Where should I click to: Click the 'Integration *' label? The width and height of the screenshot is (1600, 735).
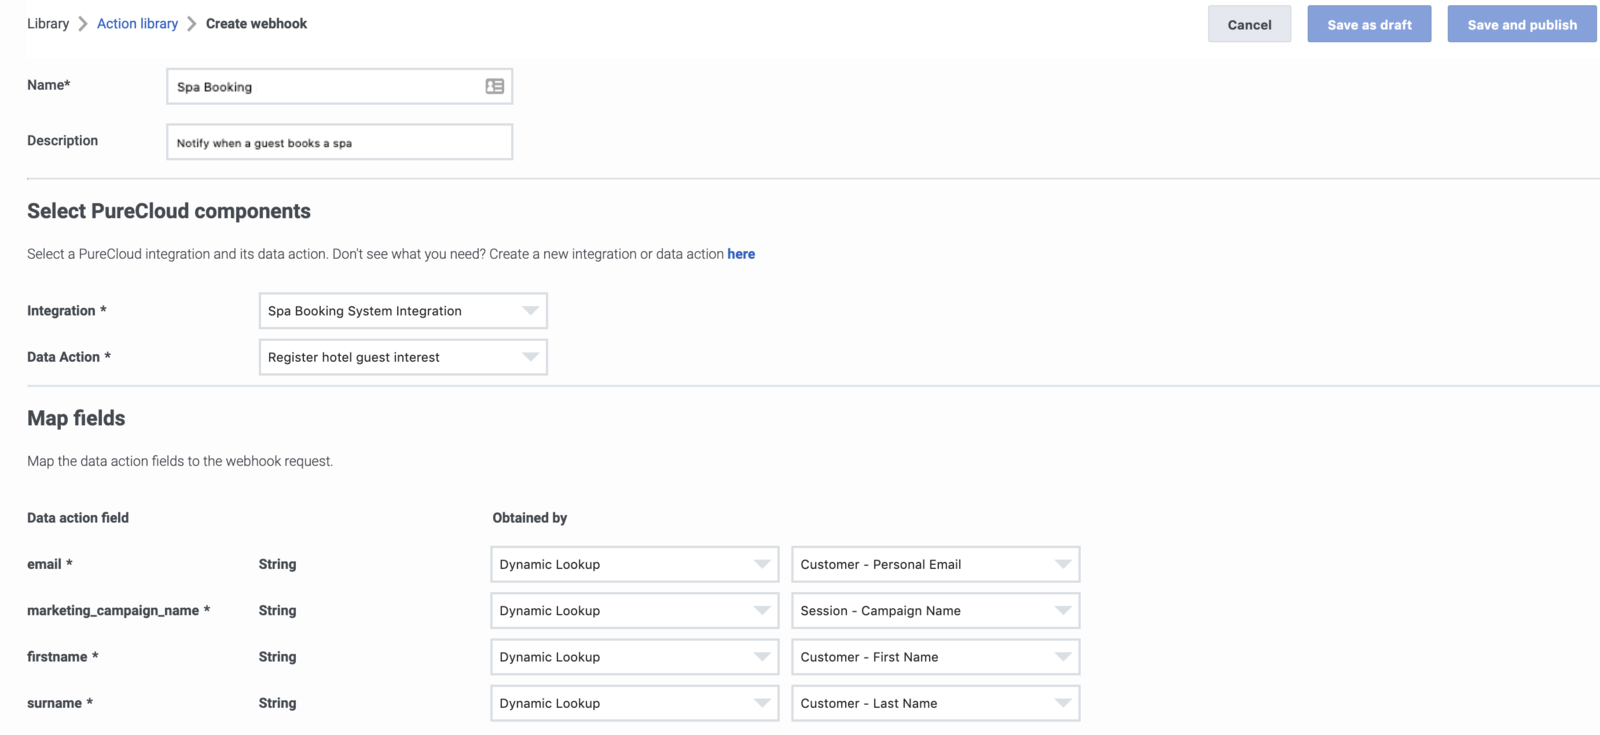(67, 311)
